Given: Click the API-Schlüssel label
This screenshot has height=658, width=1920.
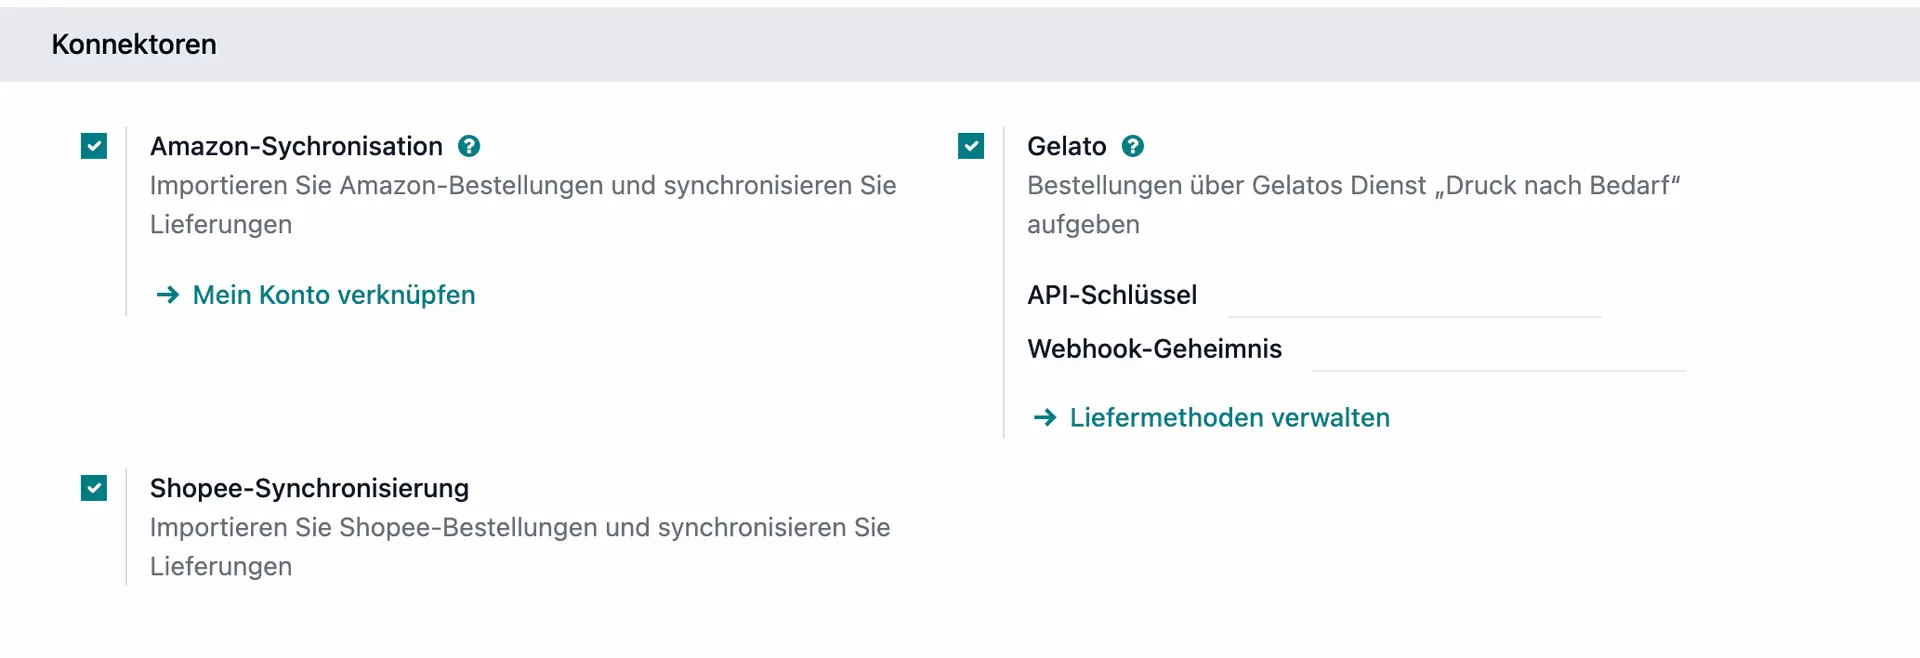Looking at the screenshot, I should 1112,295.
